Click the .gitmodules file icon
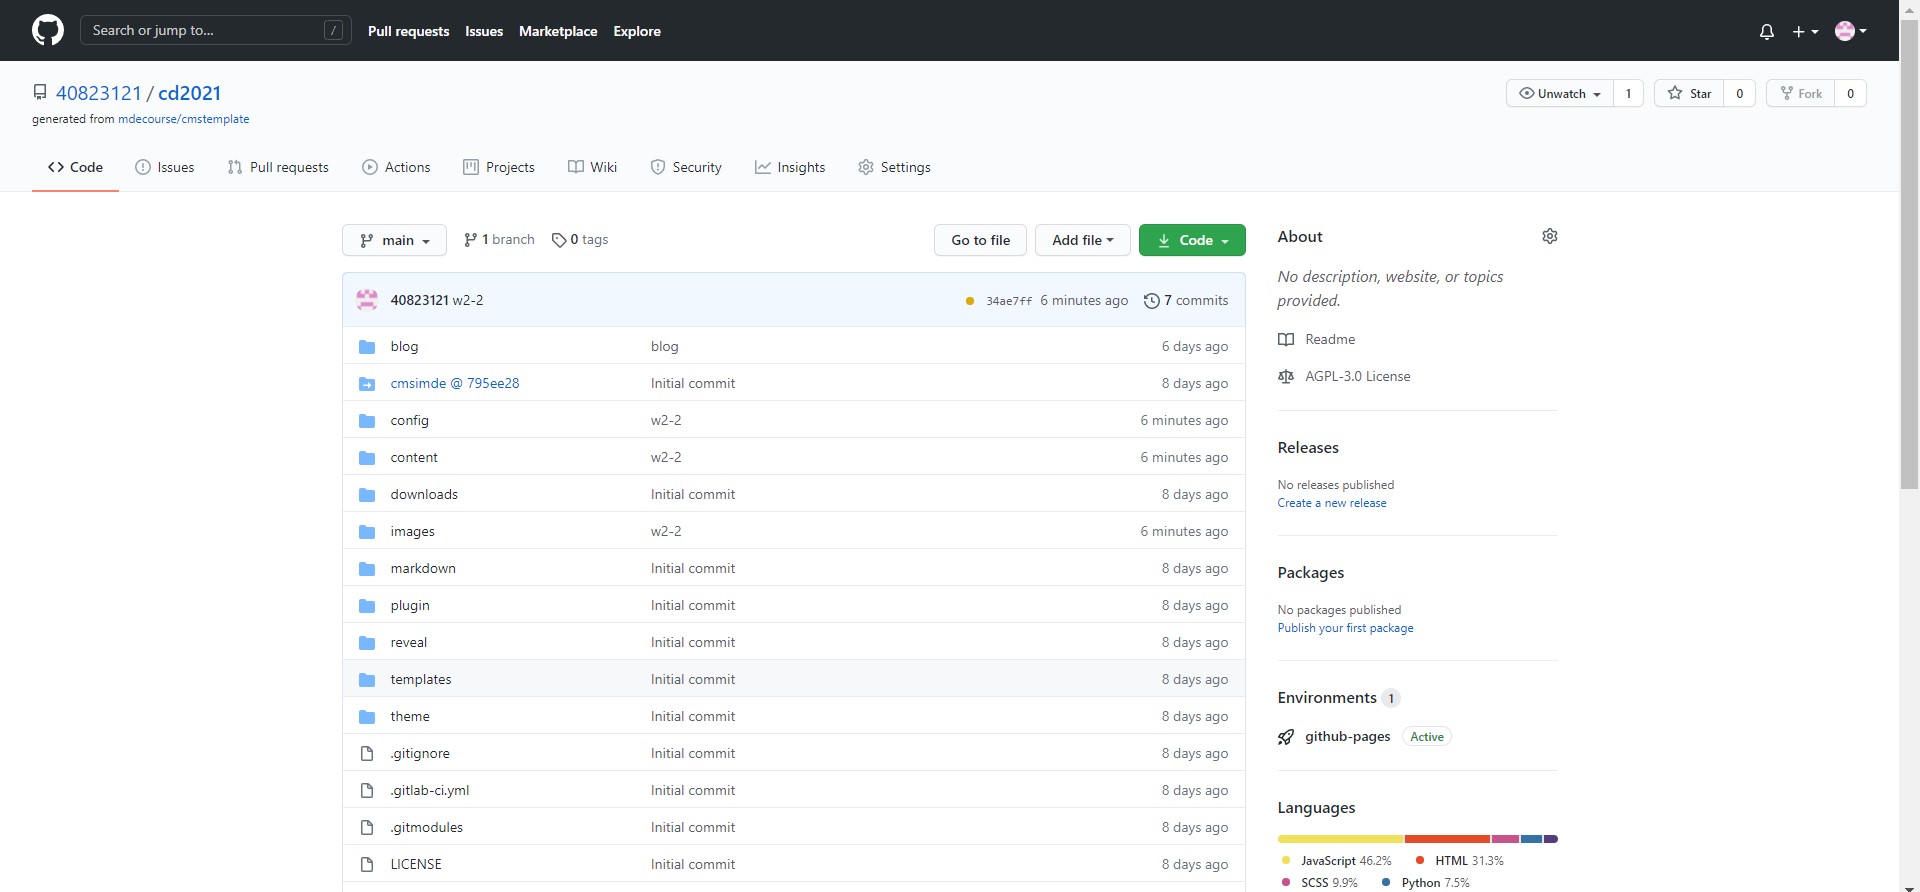Screen dimensions: 1920x892 click(x=367, y=827)
